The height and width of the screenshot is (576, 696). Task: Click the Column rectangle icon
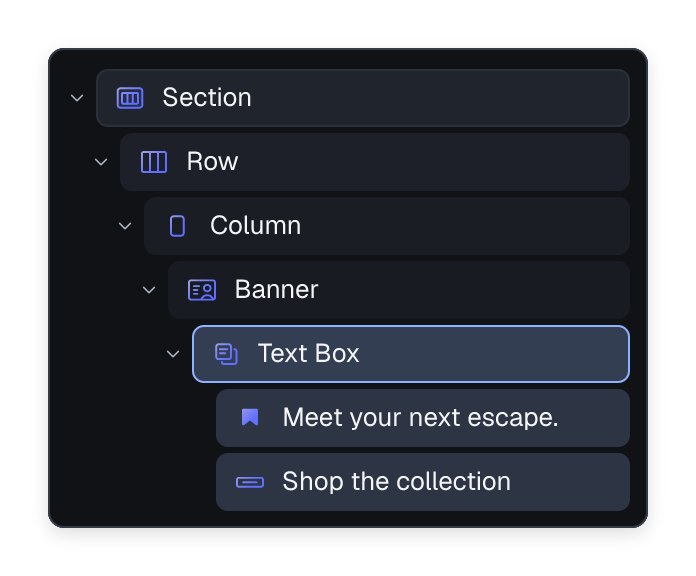tap(178, 226)
